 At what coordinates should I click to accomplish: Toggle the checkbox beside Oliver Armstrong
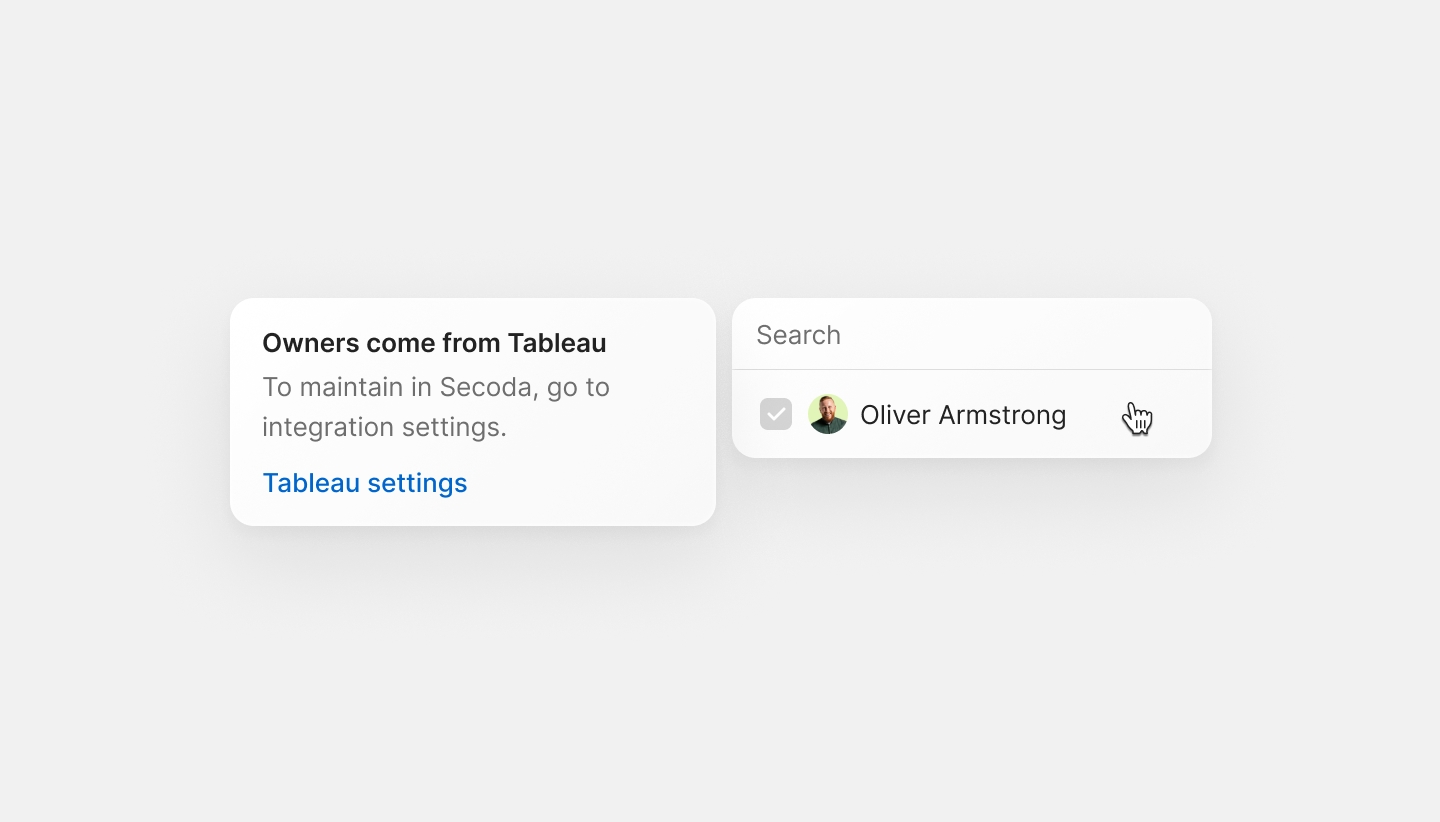pyautogui.click(x=776, y=414)
